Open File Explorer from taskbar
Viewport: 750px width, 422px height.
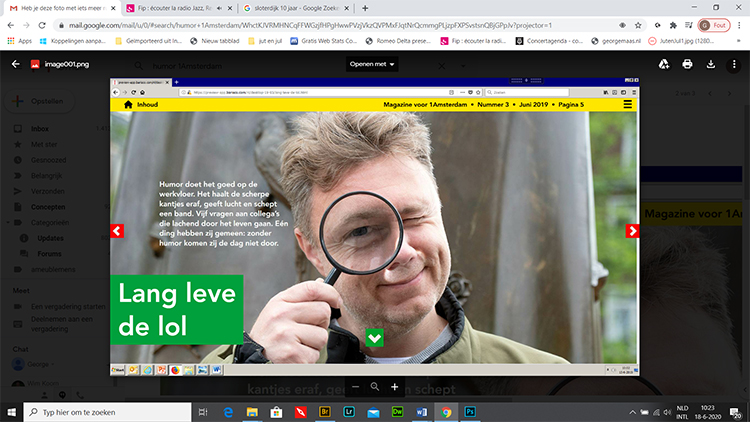click(x=252, y=412)
